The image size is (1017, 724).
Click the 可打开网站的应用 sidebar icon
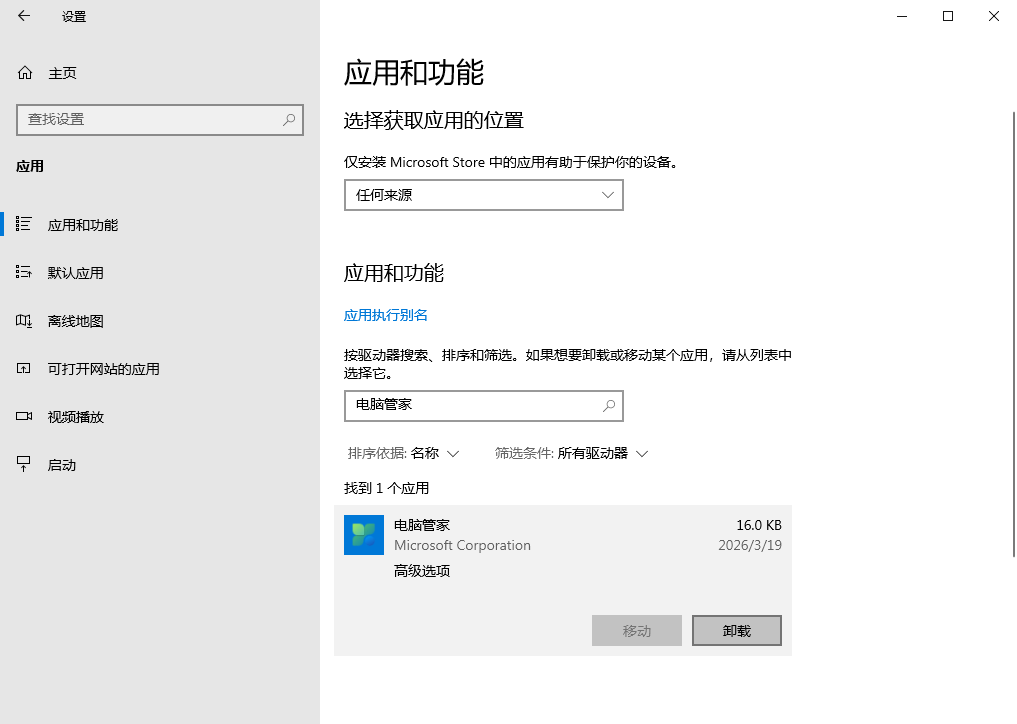[x=25, y=369]
